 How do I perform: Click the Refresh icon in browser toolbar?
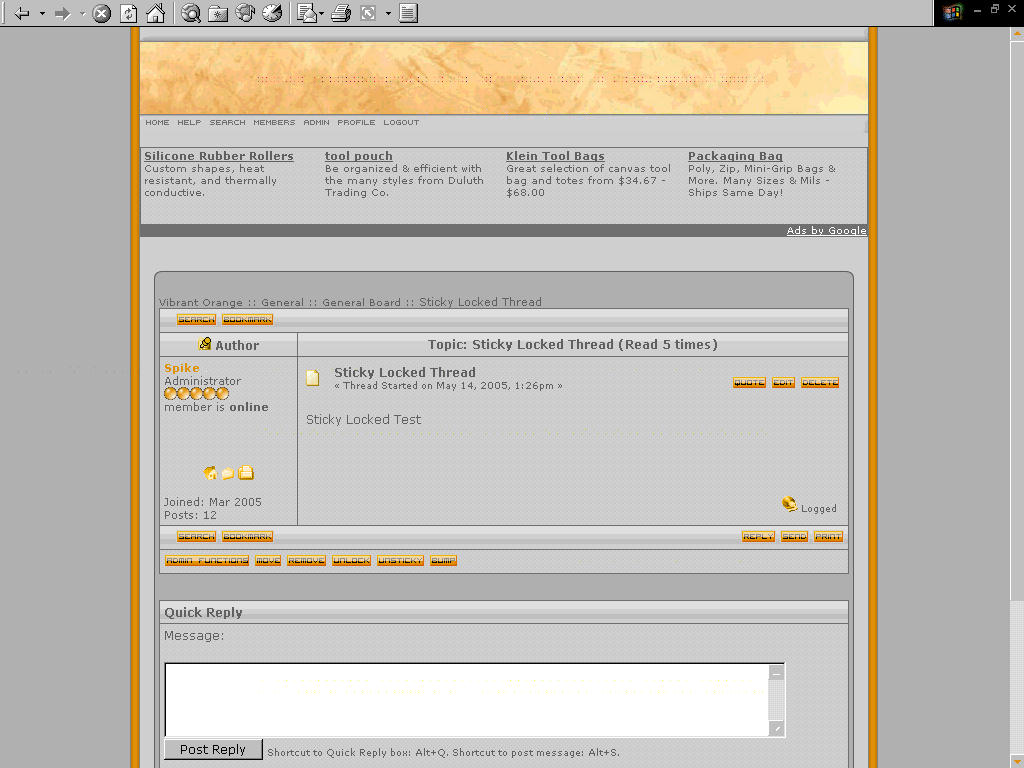[x=127, y=13]
